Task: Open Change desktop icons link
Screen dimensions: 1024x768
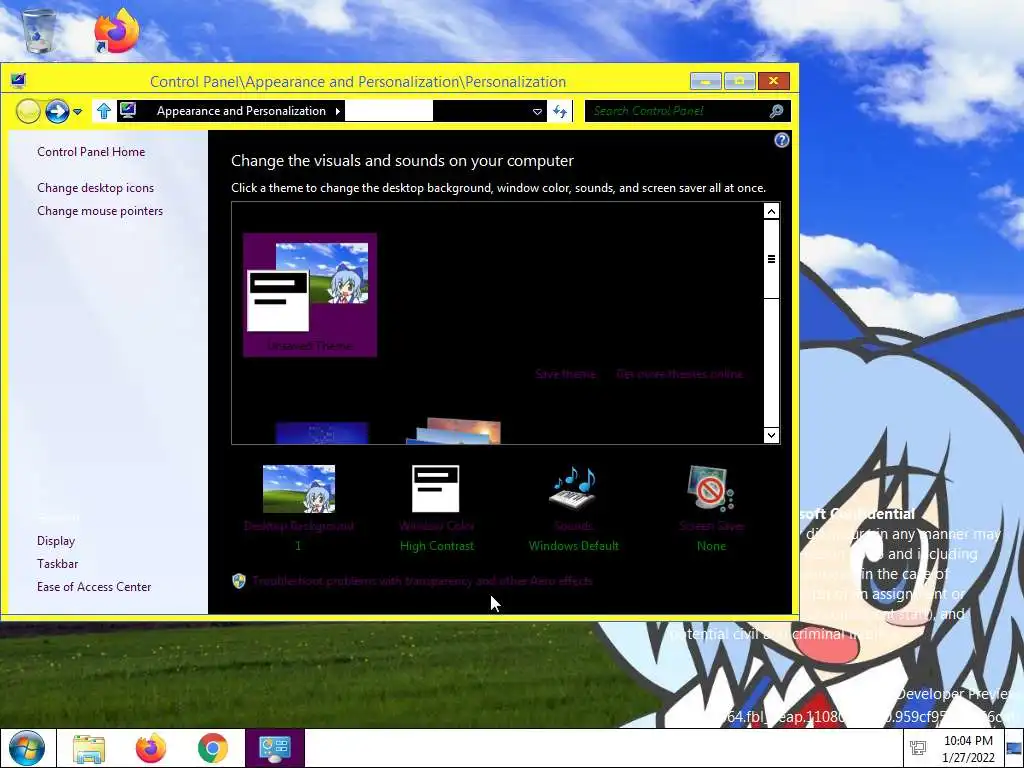Action: 95,187
